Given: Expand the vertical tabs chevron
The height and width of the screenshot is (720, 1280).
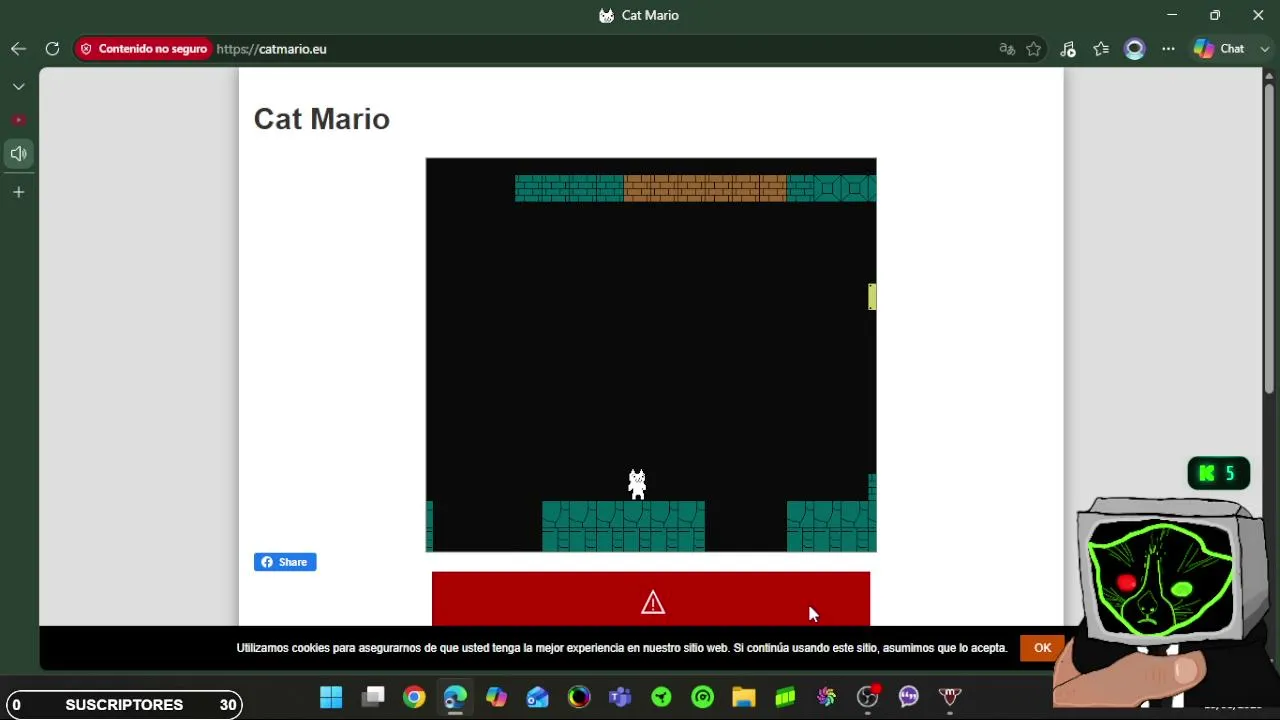Looking at the screenshot, I should pyautogui.click(x=18, y=87).
